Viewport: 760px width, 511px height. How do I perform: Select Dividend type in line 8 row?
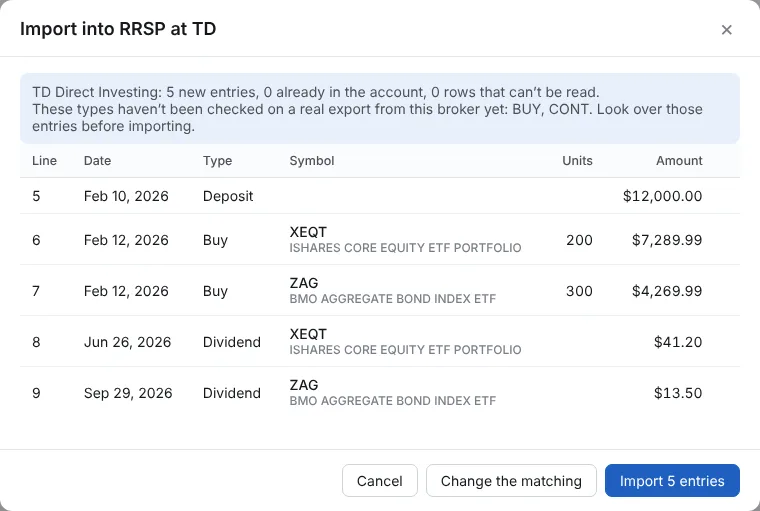click(x=232, y=342)
